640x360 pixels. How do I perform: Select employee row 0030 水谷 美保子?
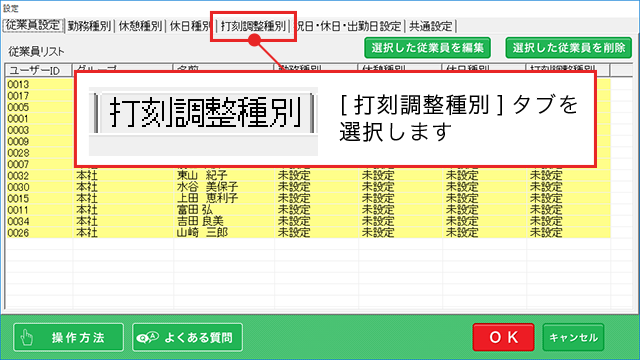tap(308, 187)
